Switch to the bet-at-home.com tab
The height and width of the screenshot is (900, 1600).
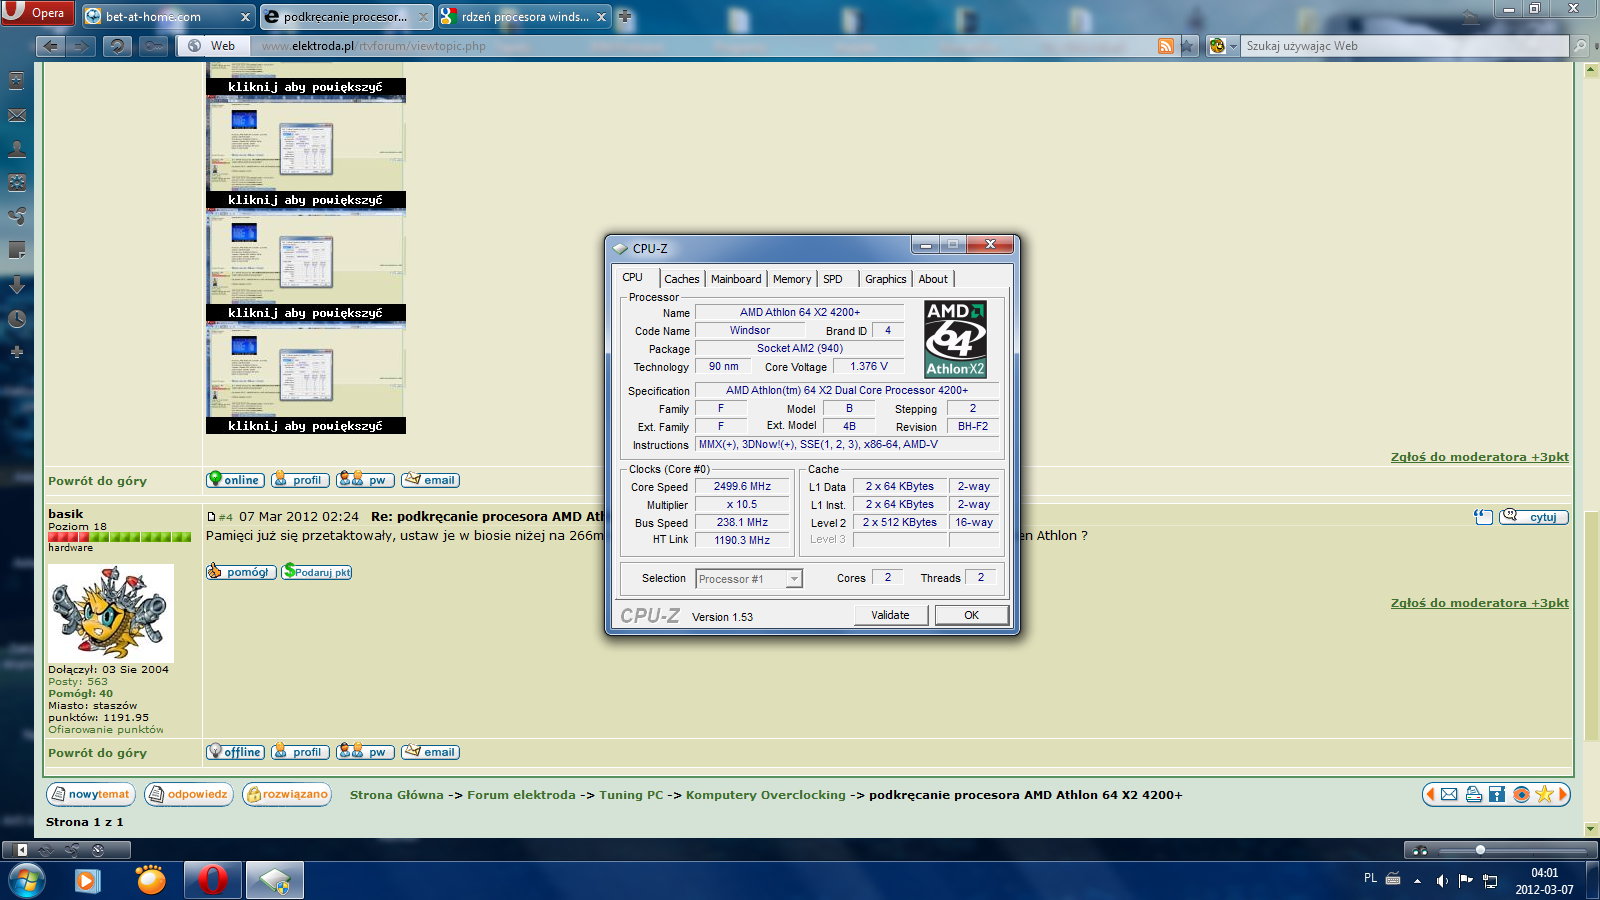[x=167, y=16]
